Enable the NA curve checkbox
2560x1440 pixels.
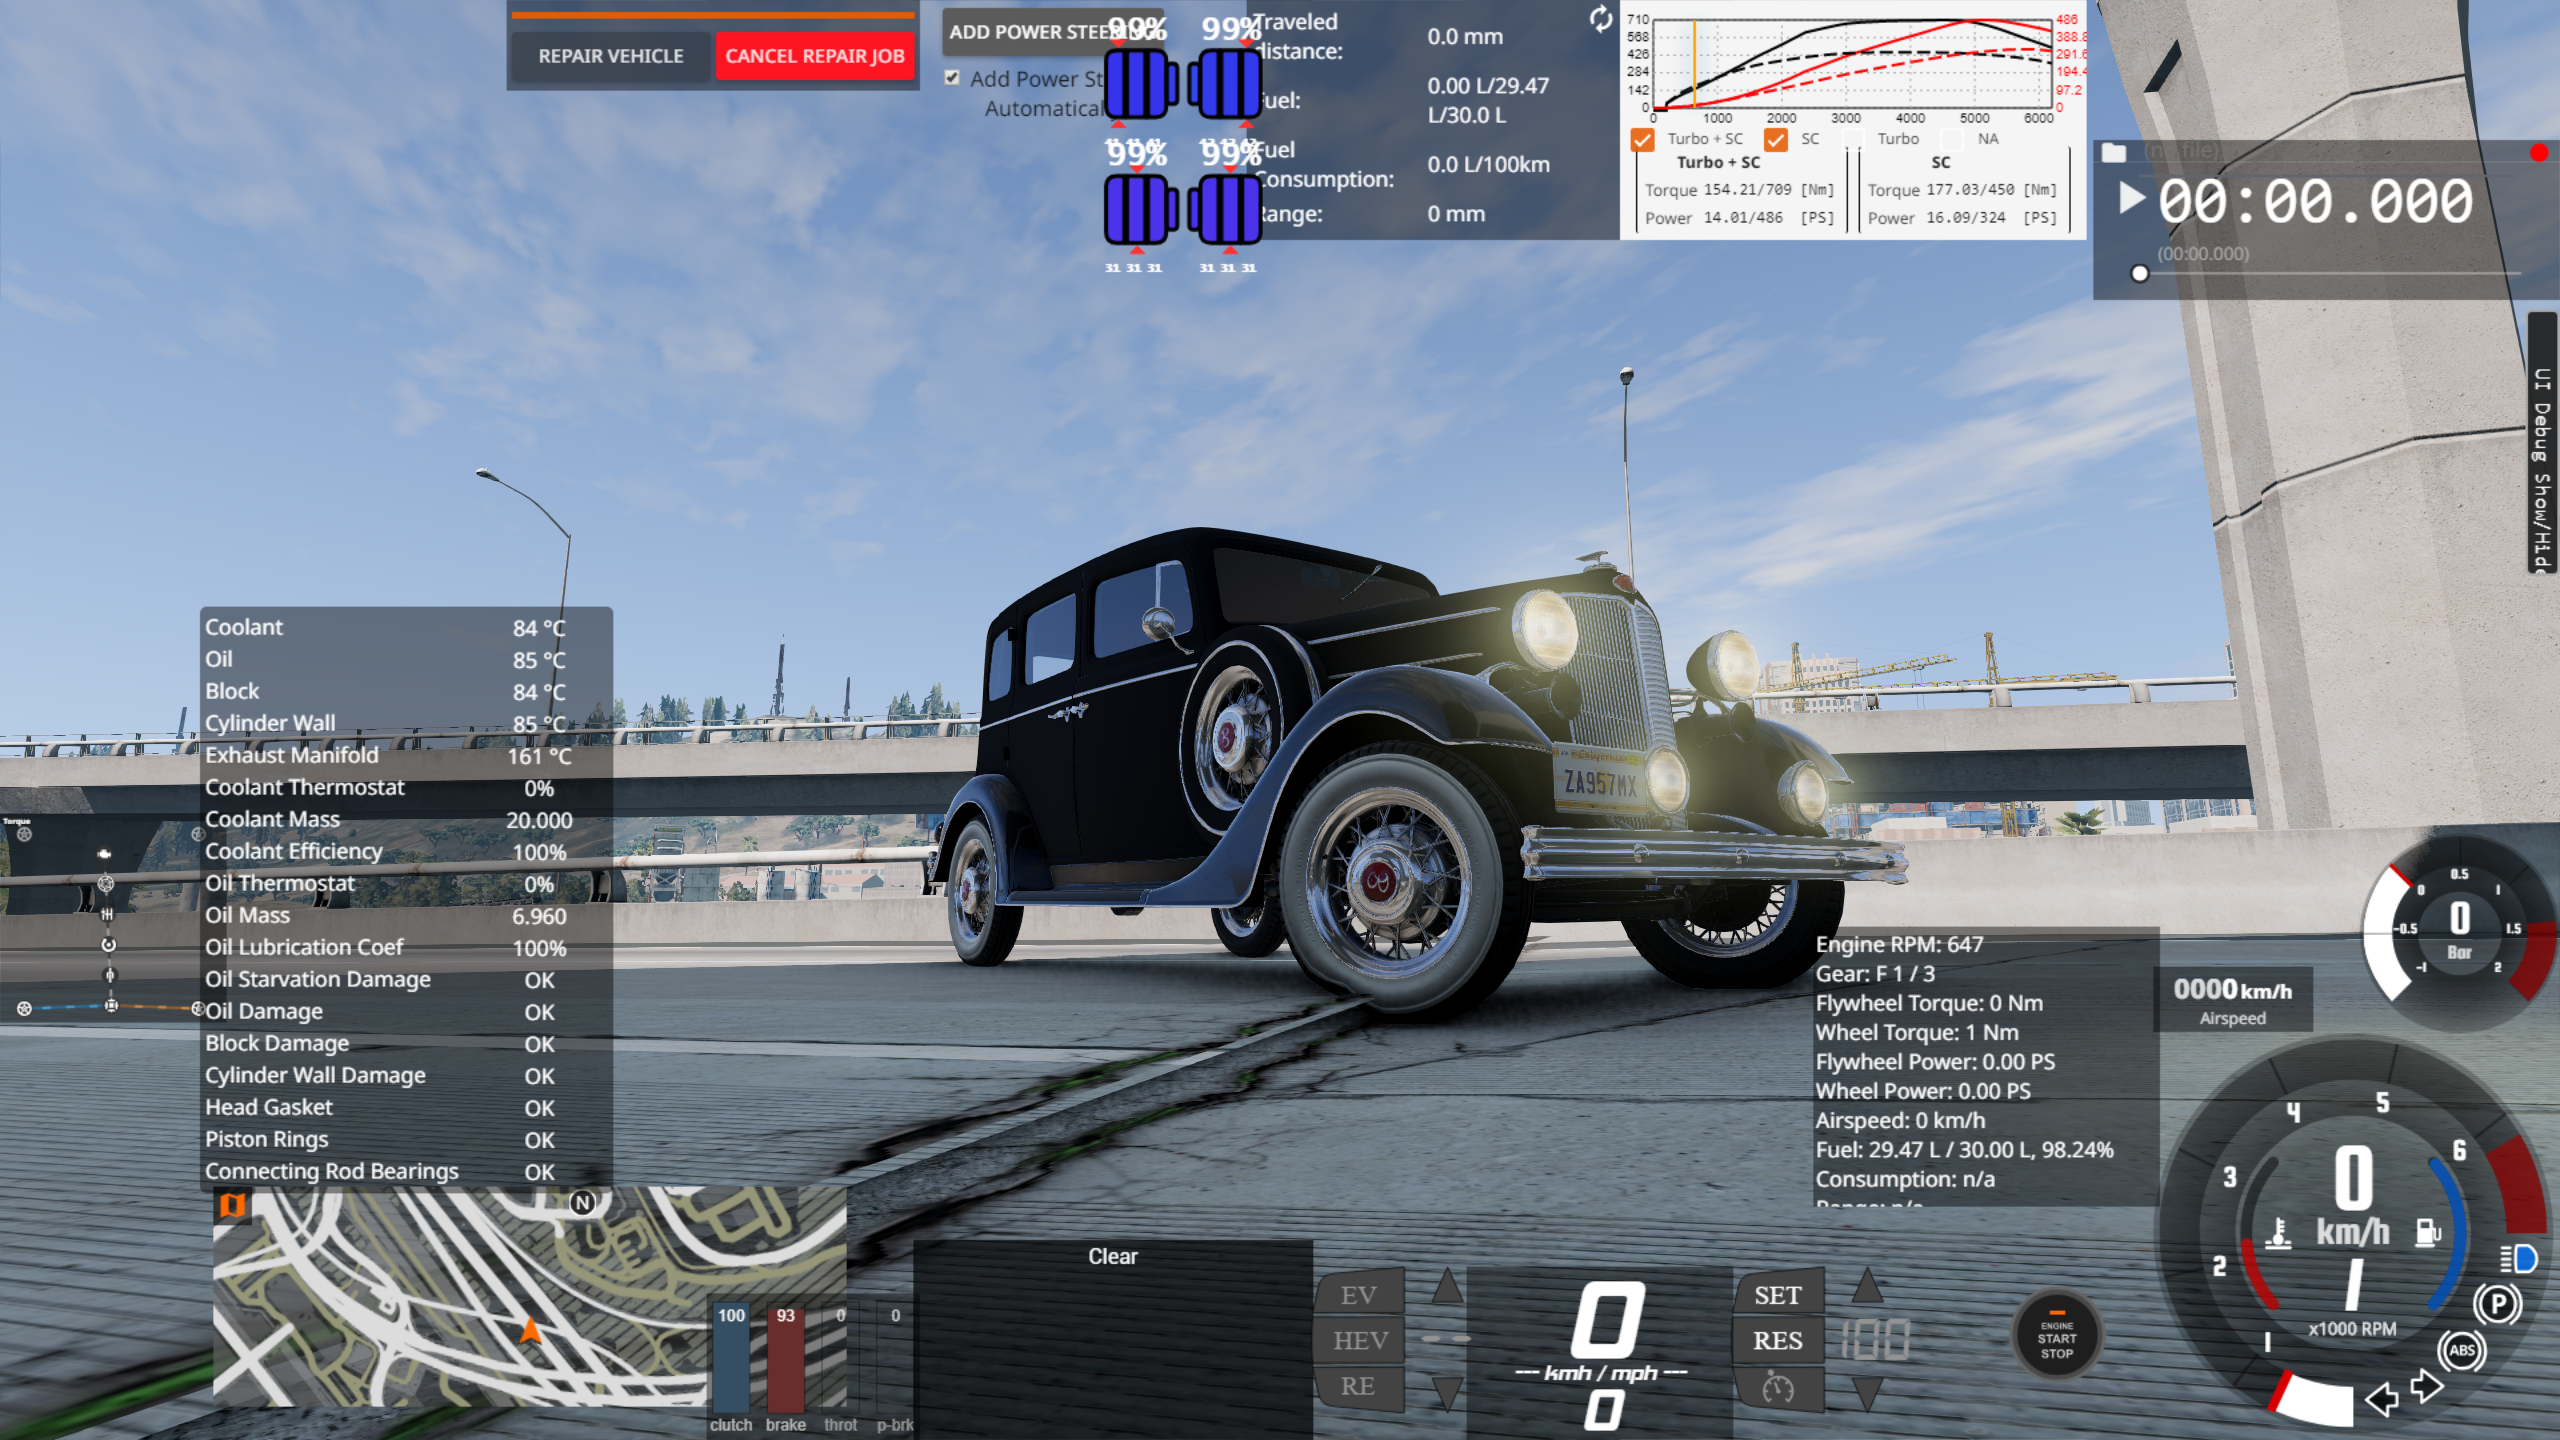point(1951,139)
